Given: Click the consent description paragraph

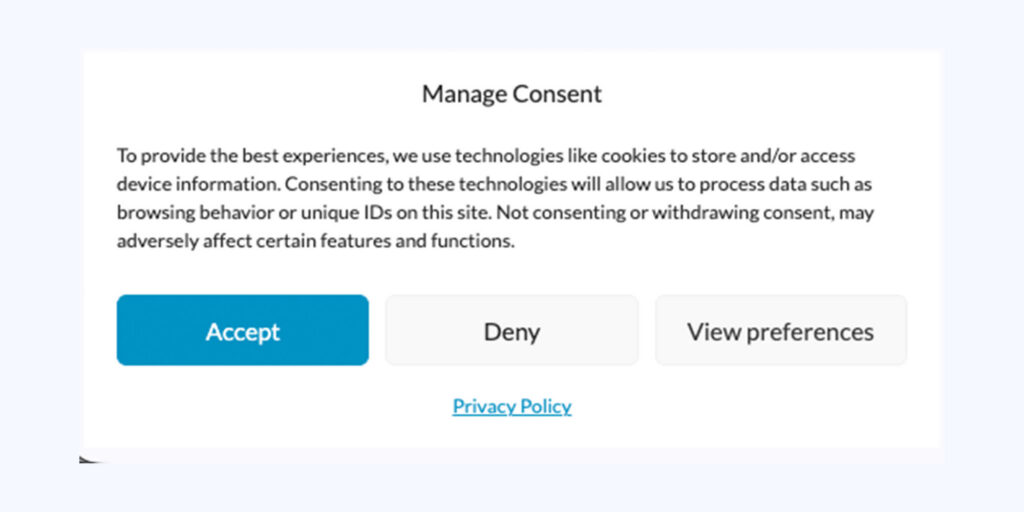Looking at the screenshot, I should (495, 199).
